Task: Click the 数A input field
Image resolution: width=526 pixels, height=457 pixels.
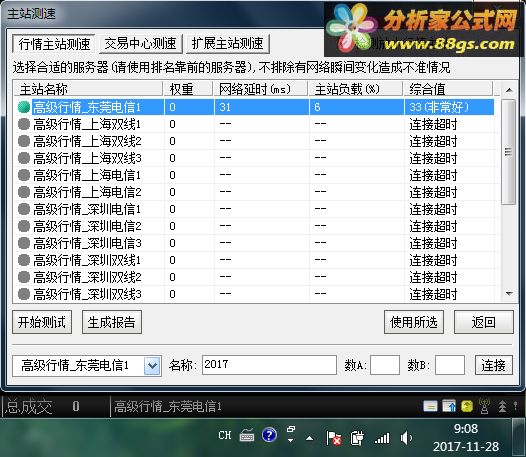Action: click(x=385, y=365)
